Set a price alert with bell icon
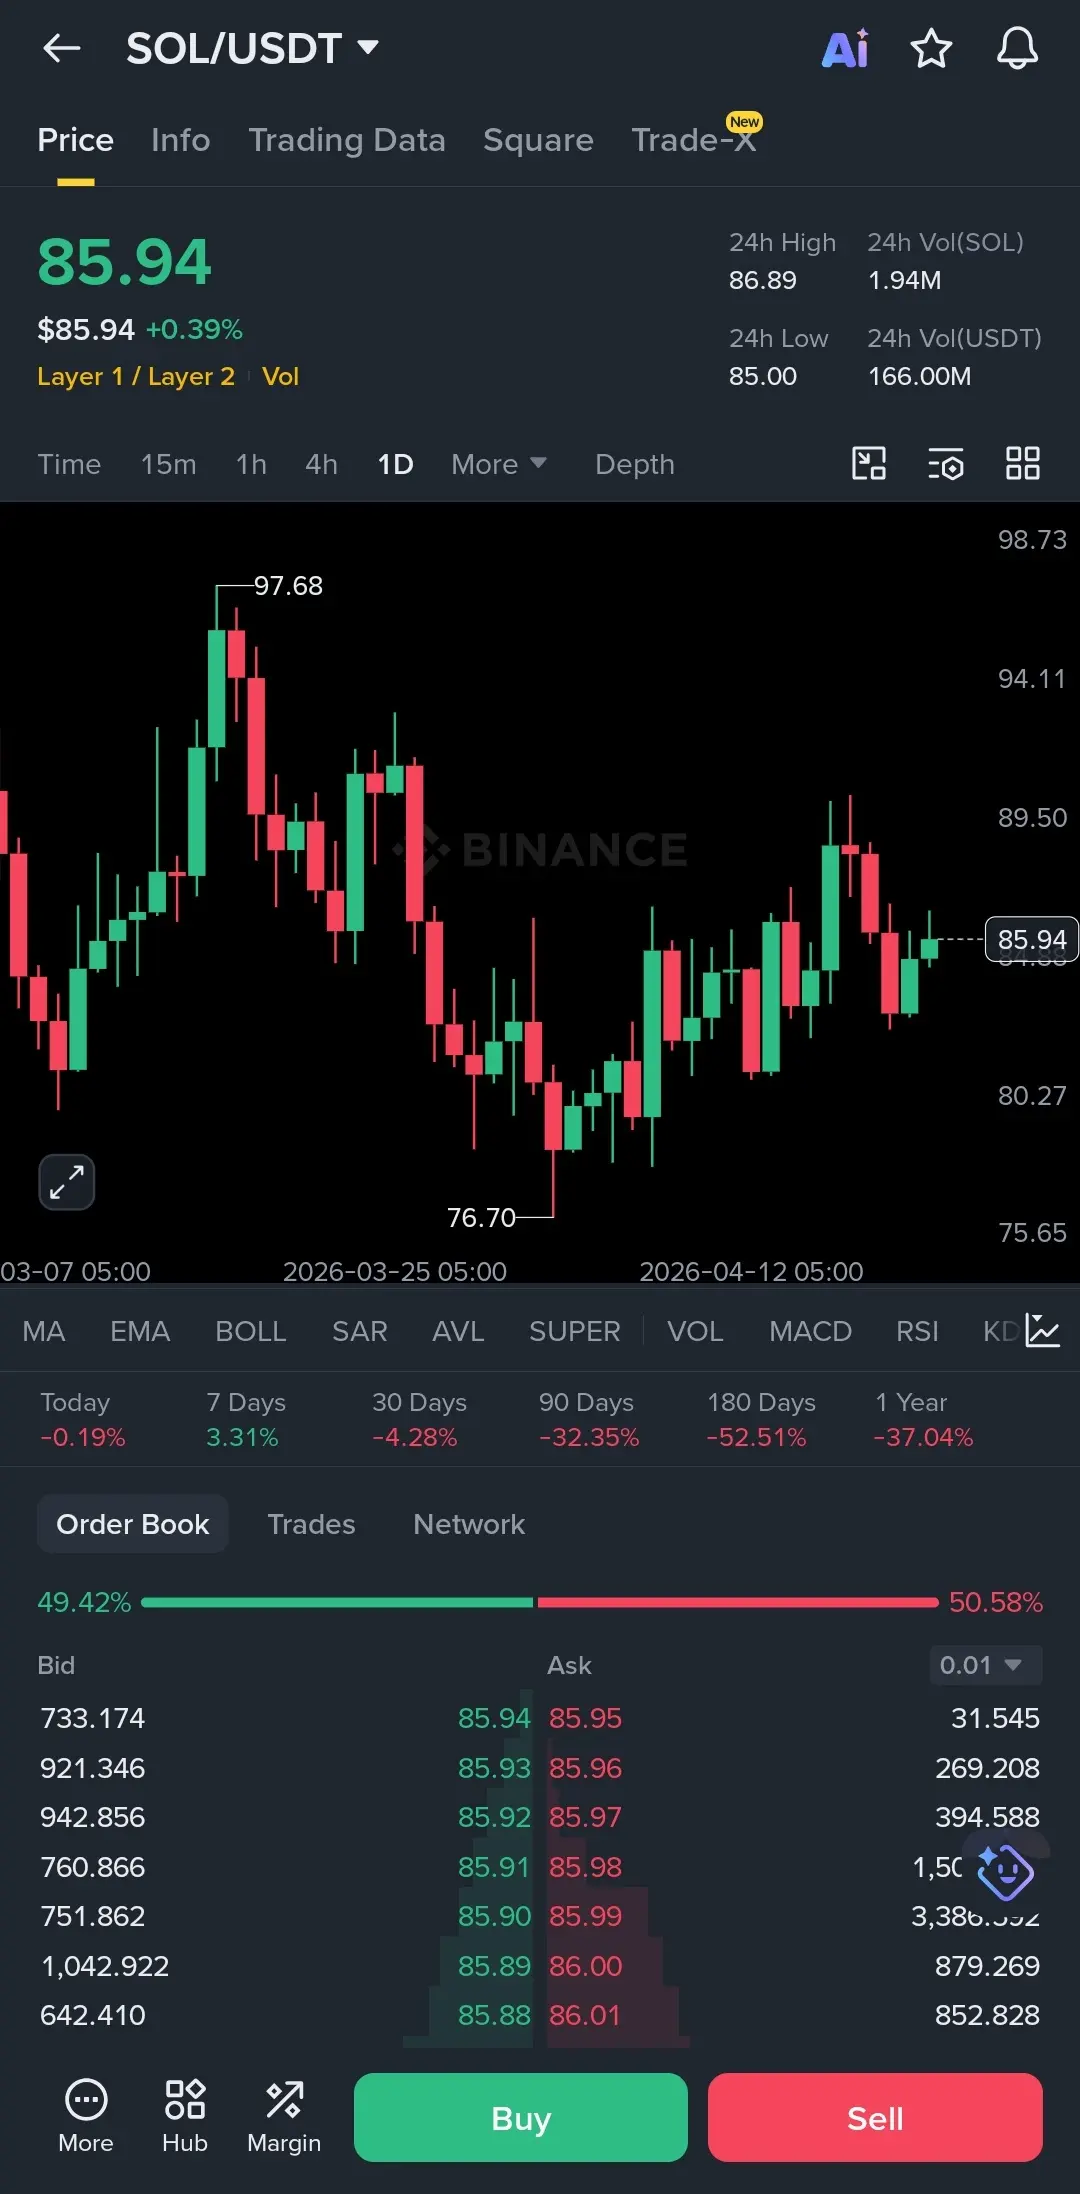1080x2194 pixels. 1017,48
